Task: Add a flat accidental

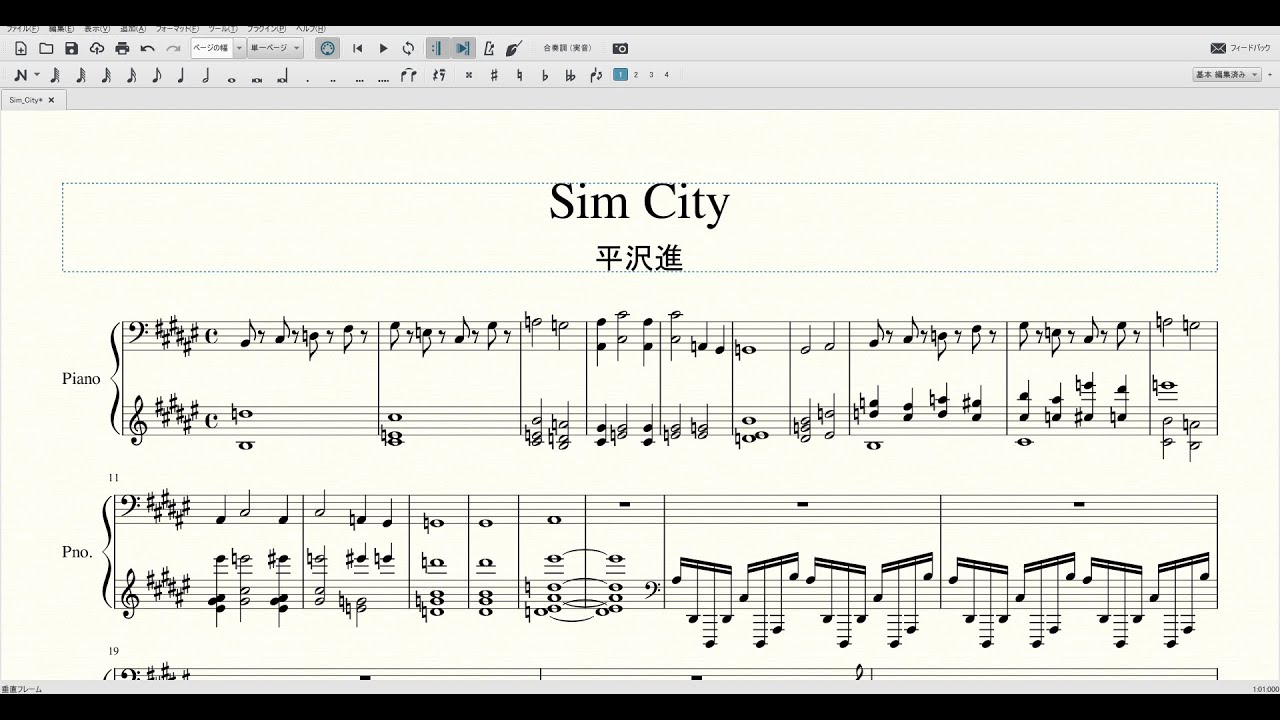Action: pos(545,75)
